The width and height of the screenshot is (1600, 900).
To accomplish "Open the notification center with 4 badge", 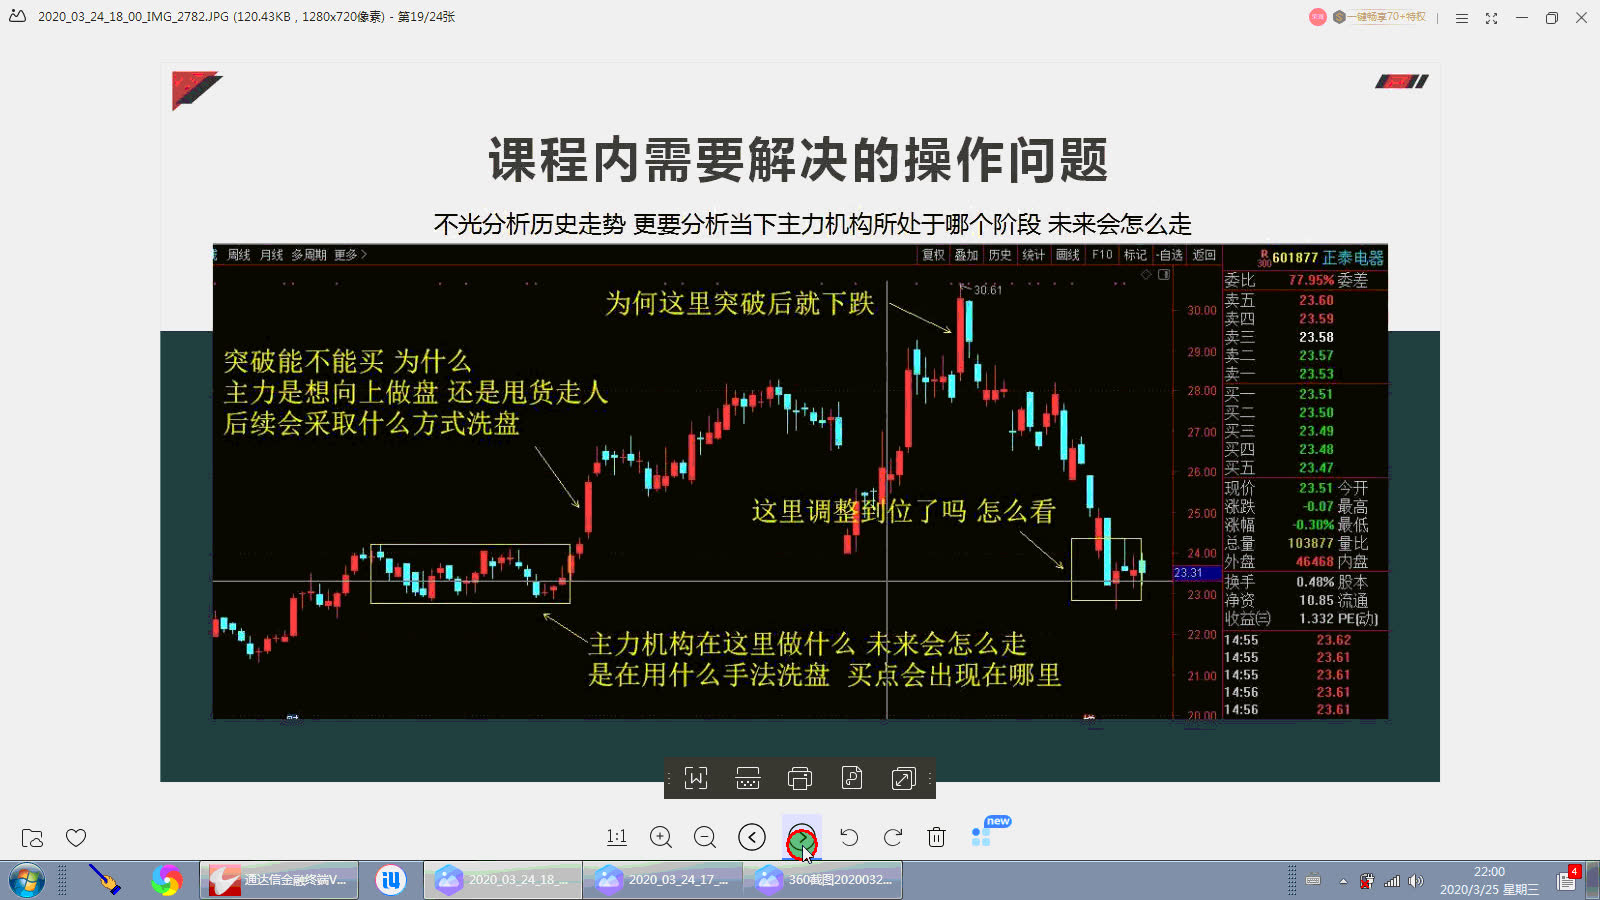I will pyautogui.click(x=1567, y=880).
